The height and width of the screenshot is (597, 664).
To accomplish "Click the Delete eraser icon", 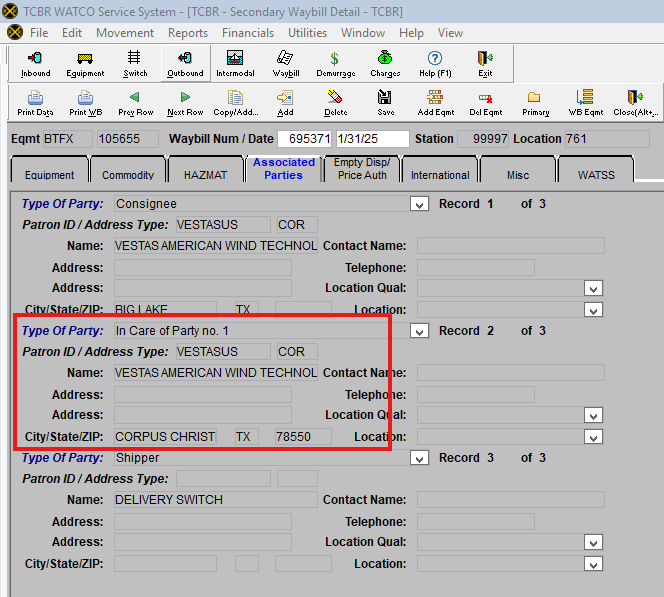I will [x=335, y=103].
